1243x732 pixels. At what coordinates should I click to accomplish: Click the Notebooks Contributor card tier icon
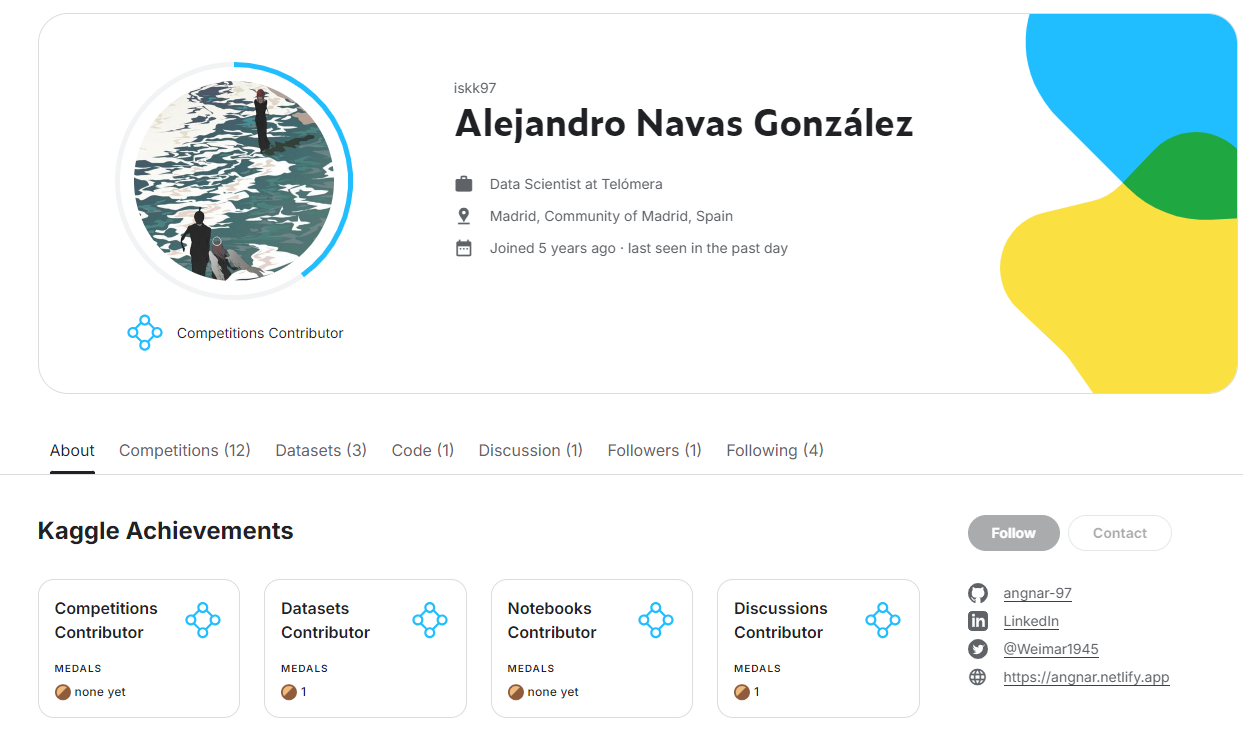tap(656, 620)
